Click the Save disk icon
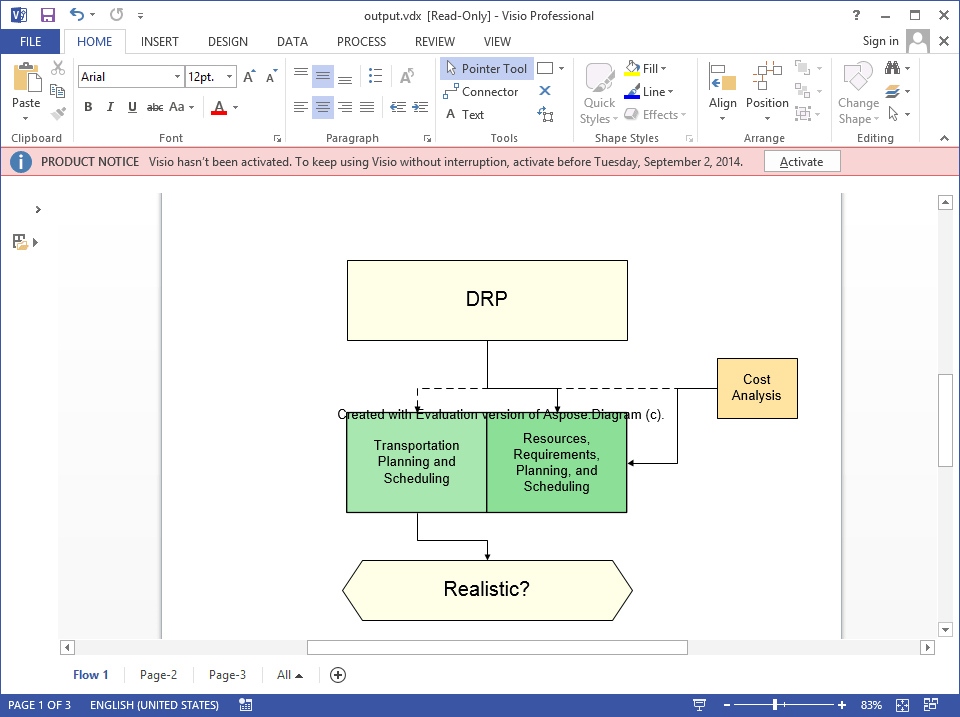Viewport: 960px width, 717px height. [x=48, y=15]
